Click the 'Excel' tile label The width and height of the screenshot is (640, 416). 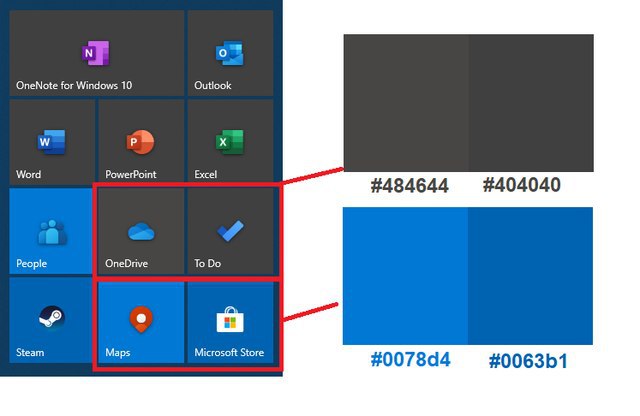[x=206, y=174]
